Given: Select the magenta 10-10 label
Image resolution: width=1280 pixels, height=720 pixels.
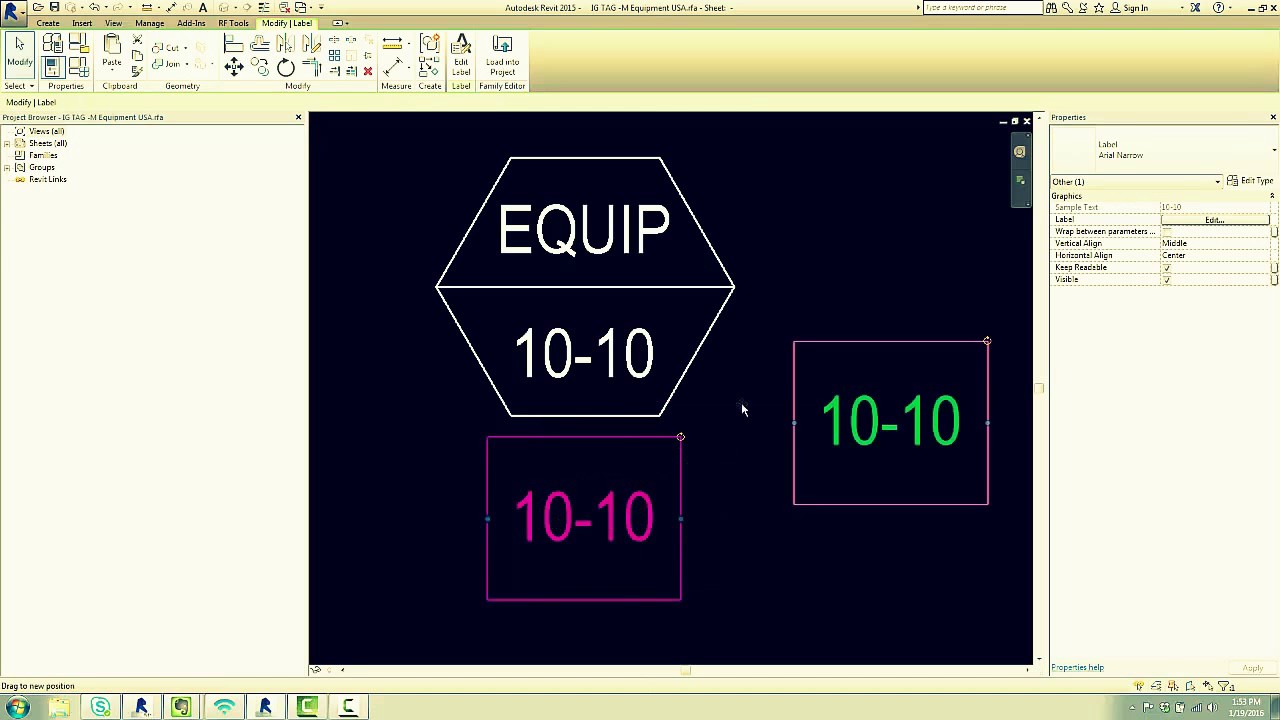Looking at the screenshot, I should click(584, 517).
